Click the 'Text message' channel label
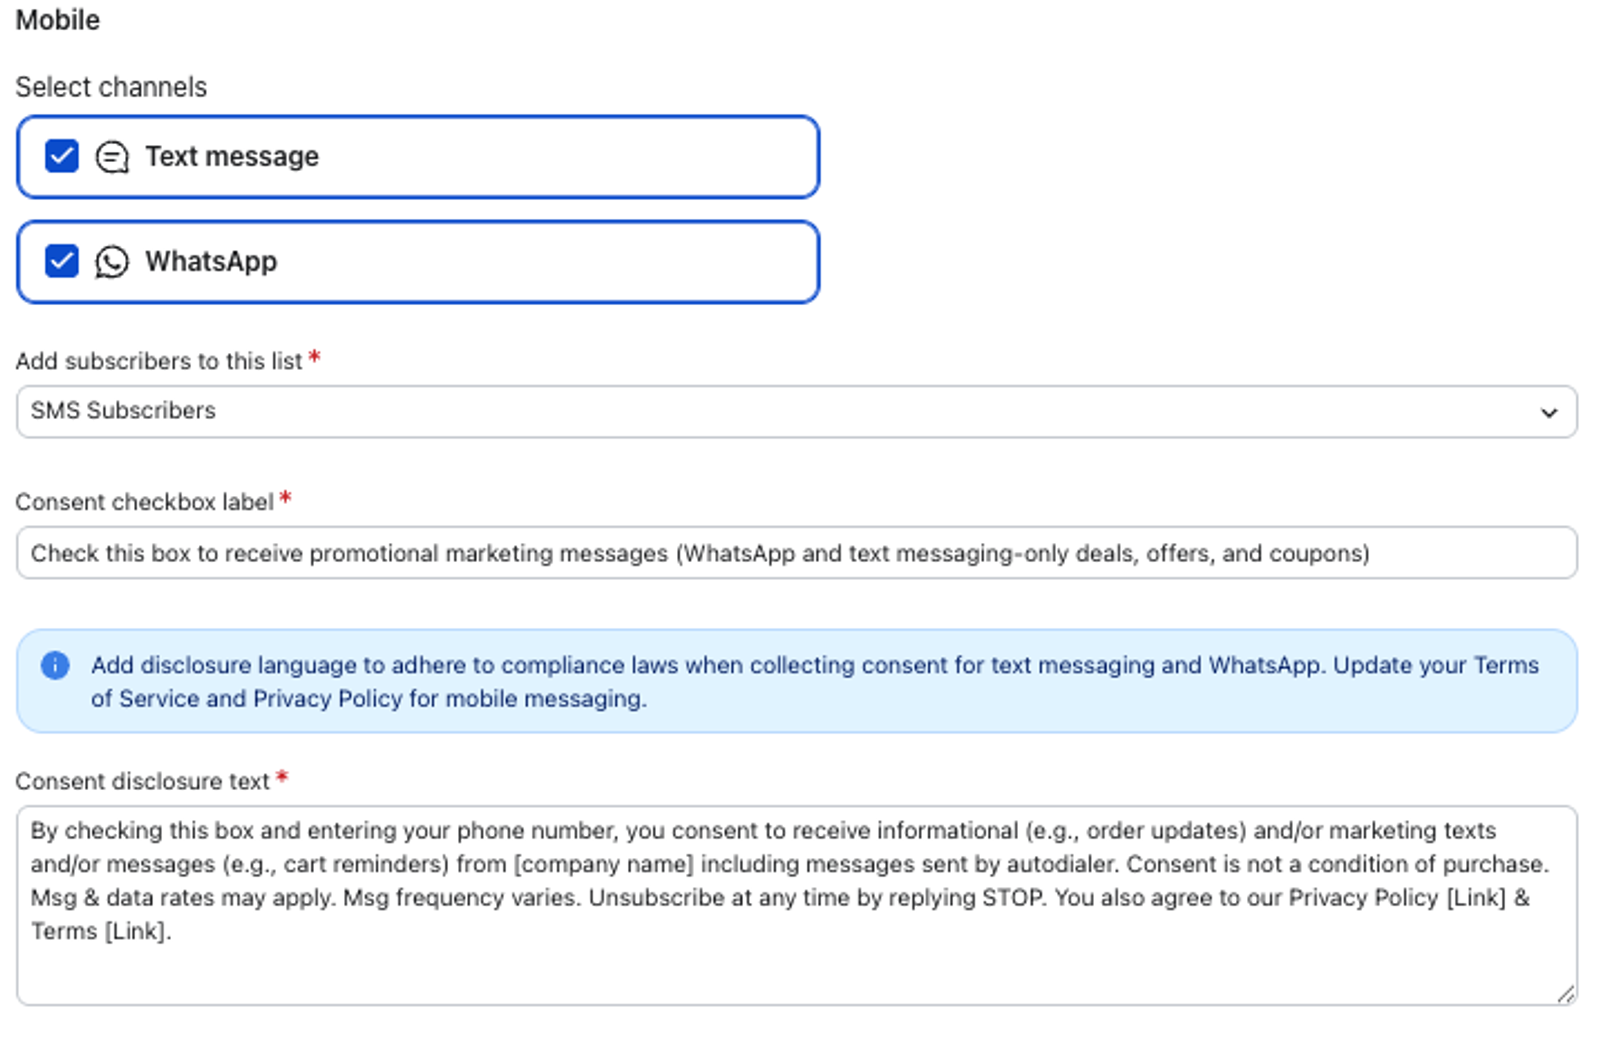 [232, 157]
